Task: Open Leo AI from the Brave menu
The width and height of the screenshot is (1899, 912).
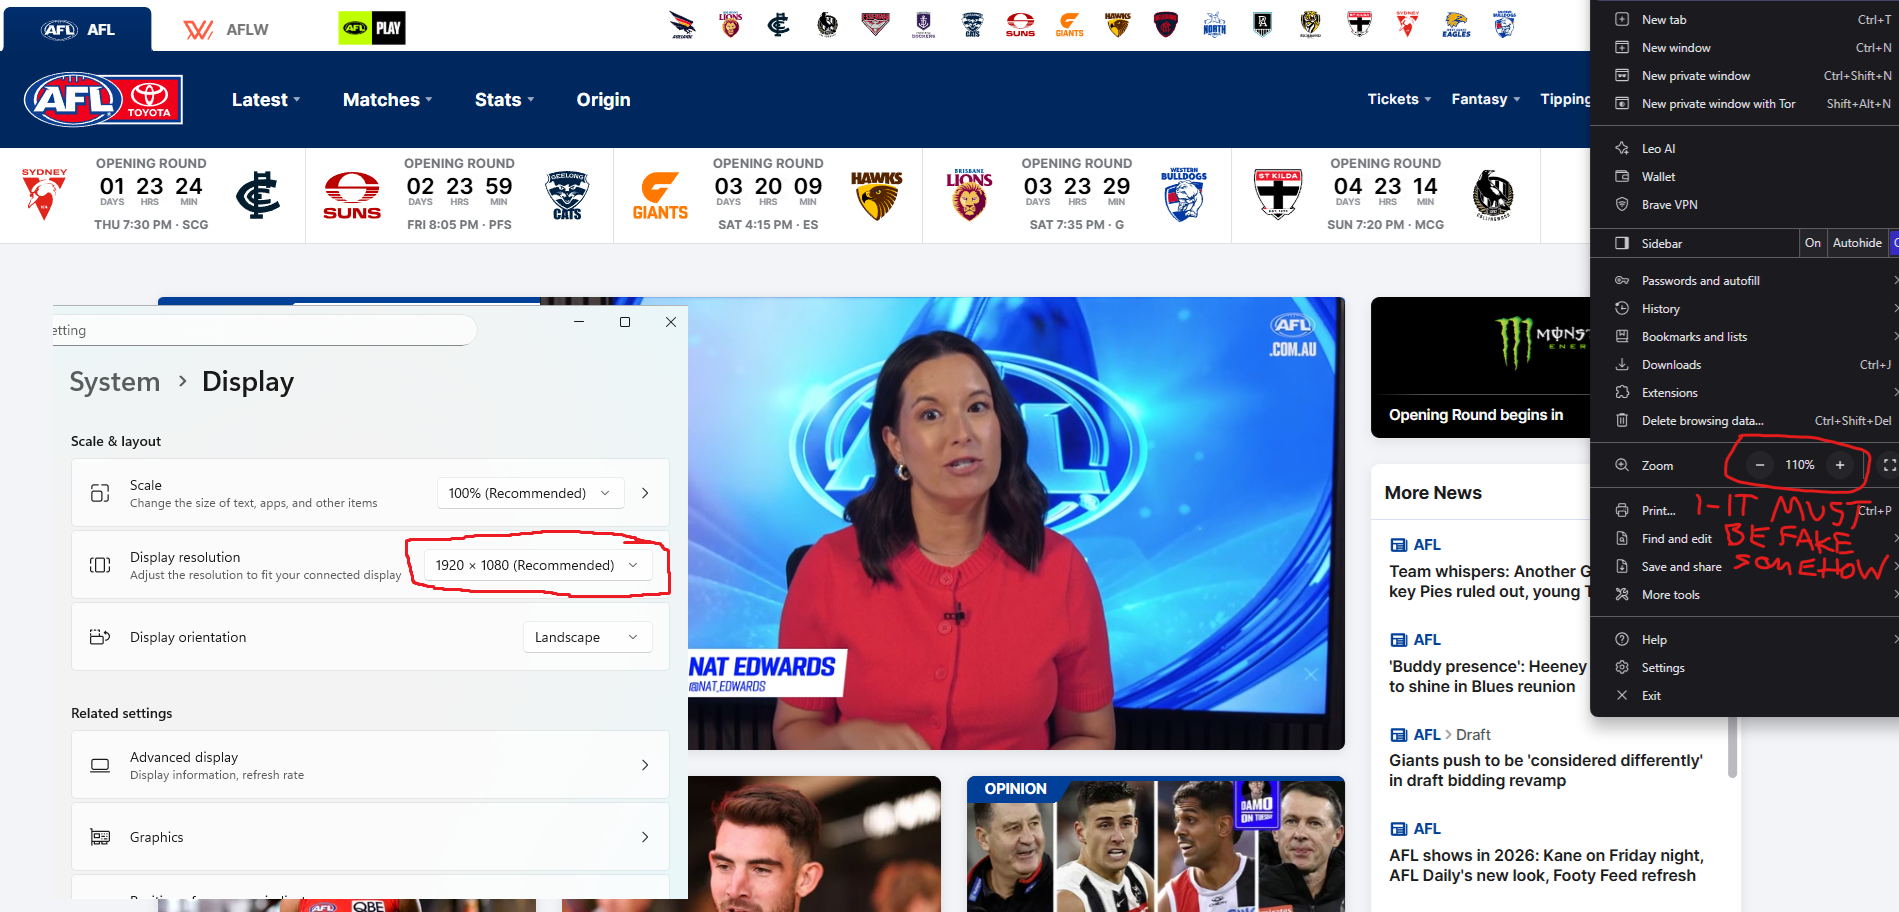Action: click(1744, 149)
